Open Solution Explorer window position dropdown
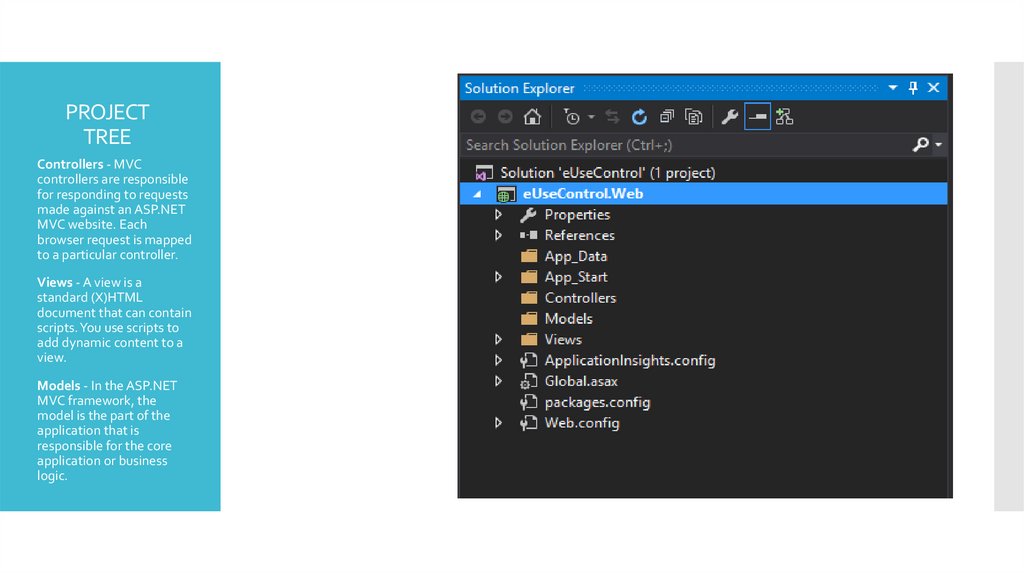Screen dimensions: 1024x574 (x=893, y=88)
